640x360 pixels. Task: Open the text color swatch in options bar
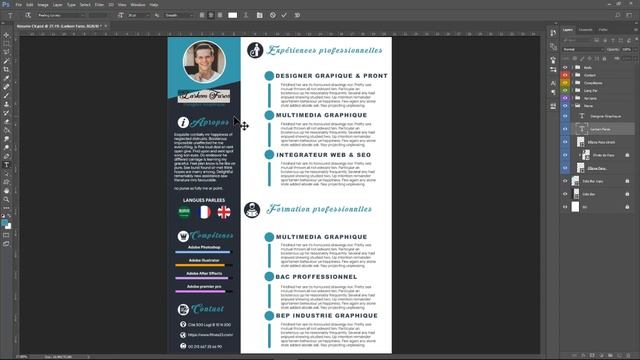point(232,15)
